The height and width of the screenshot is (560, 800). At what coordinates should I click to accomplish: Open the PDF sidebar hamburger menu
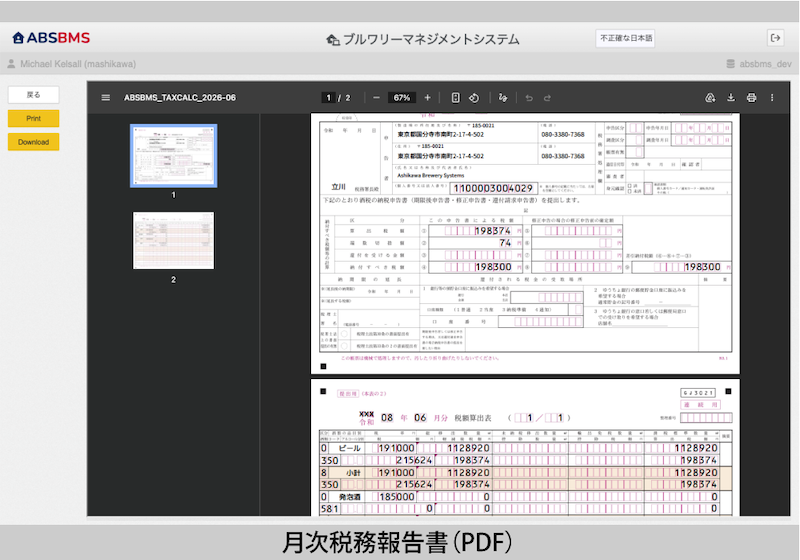(106, 97)
